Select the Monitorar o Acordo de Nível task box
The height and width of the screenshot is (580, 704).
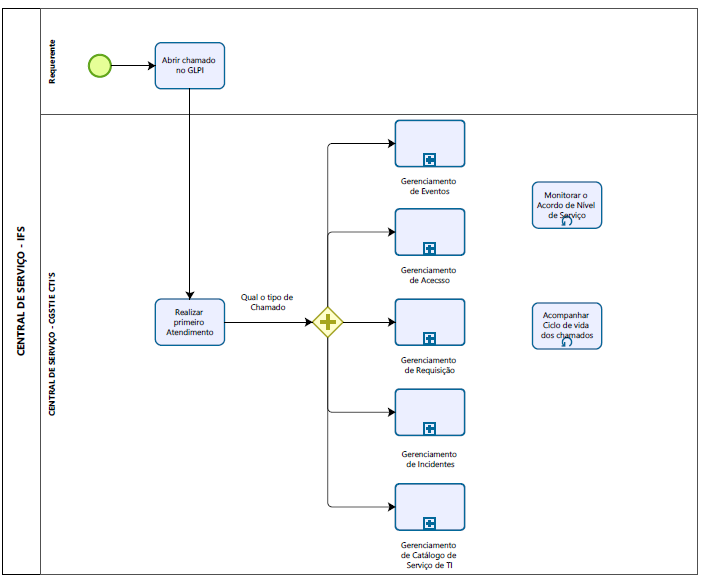[x=567, y=203]
